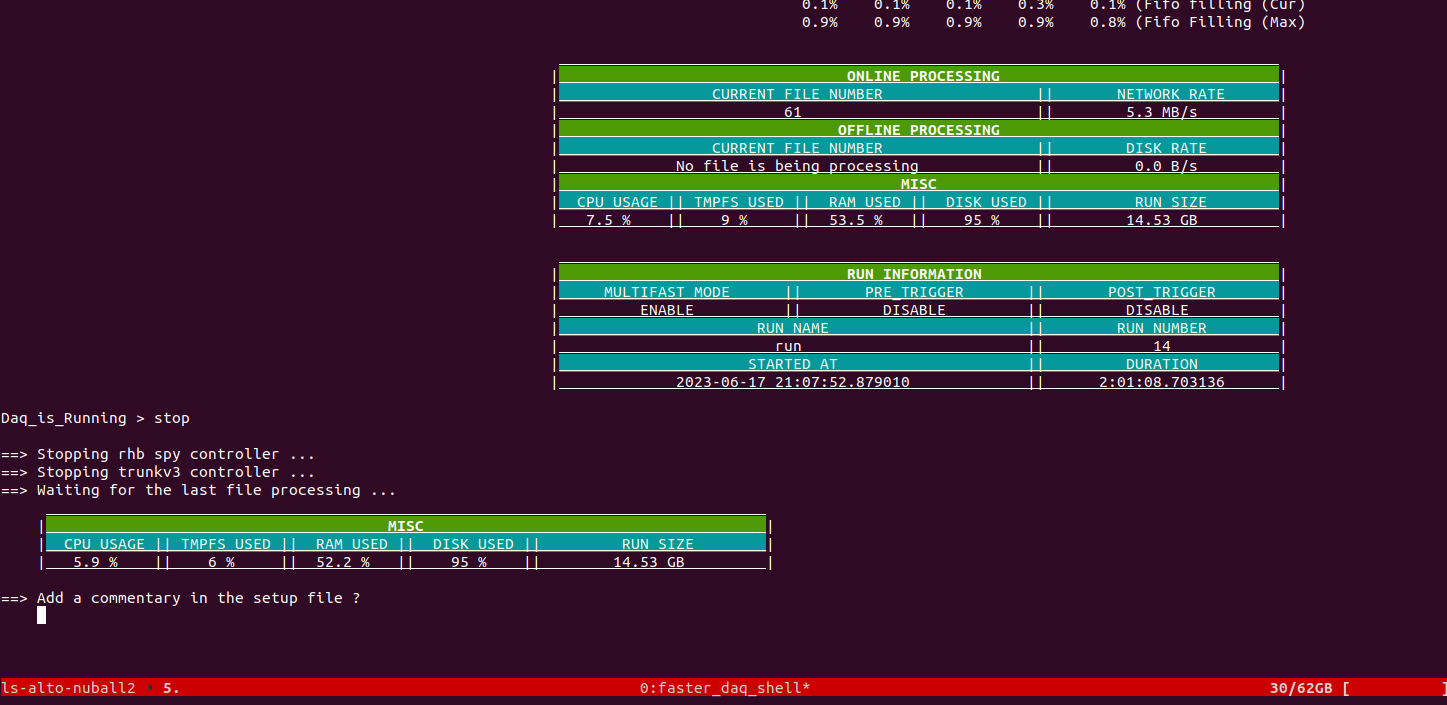Click the text cursor below commentary prompt
1447x705 pixels.
click(x=41, y=615)
